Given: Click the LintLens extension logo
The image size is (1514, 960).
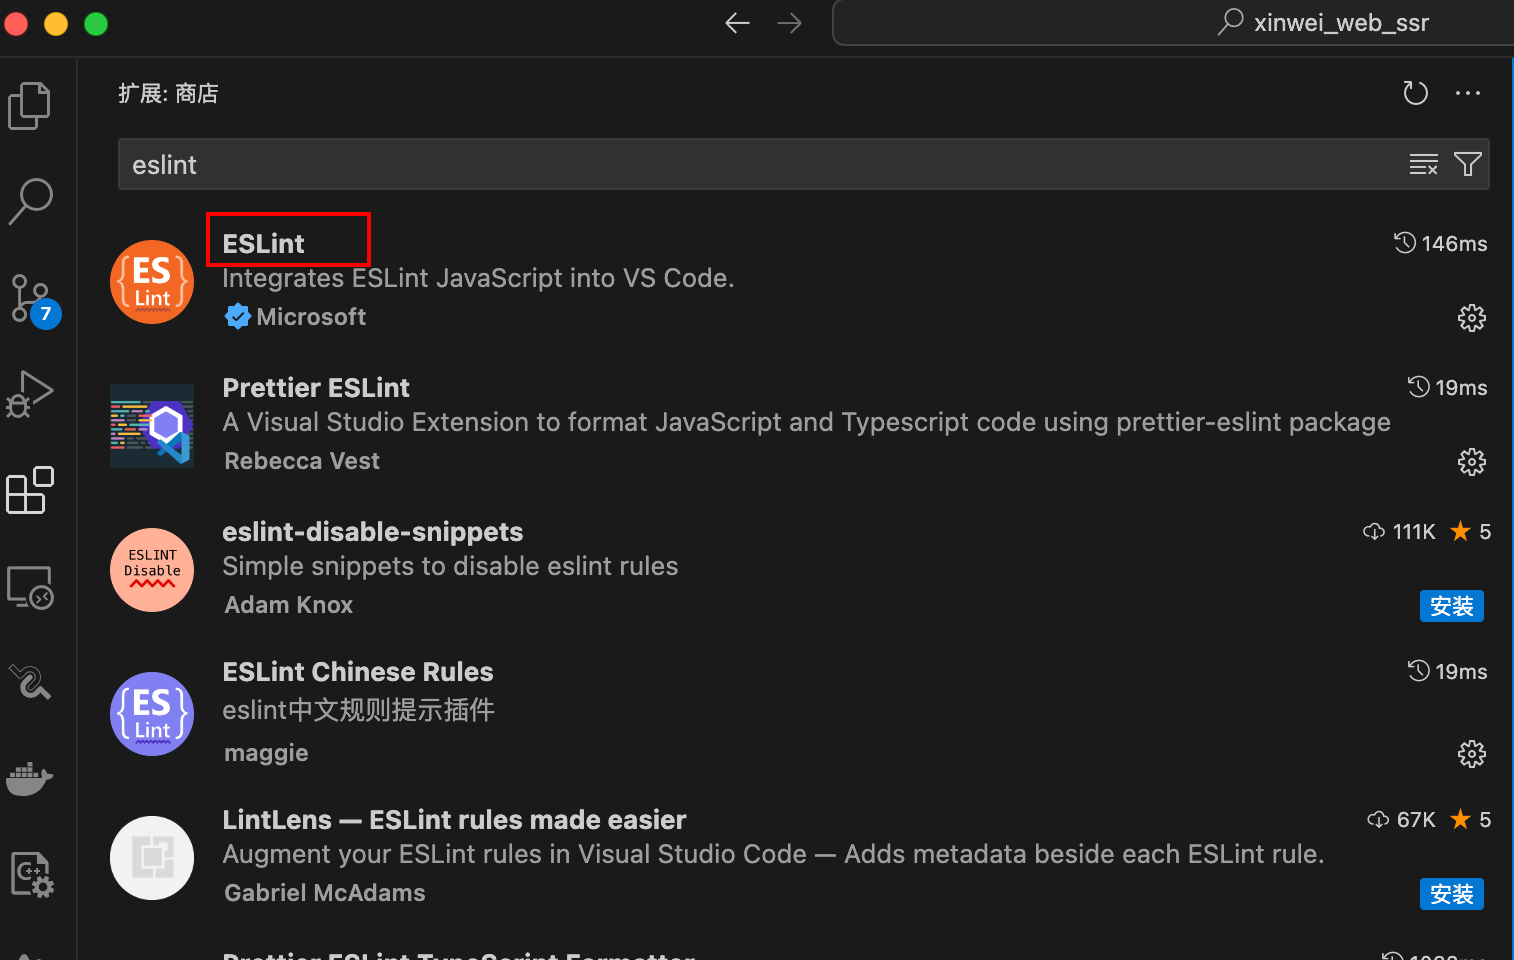Looking at the screenshot, I should pyautogui.click(x=152, y=858).
